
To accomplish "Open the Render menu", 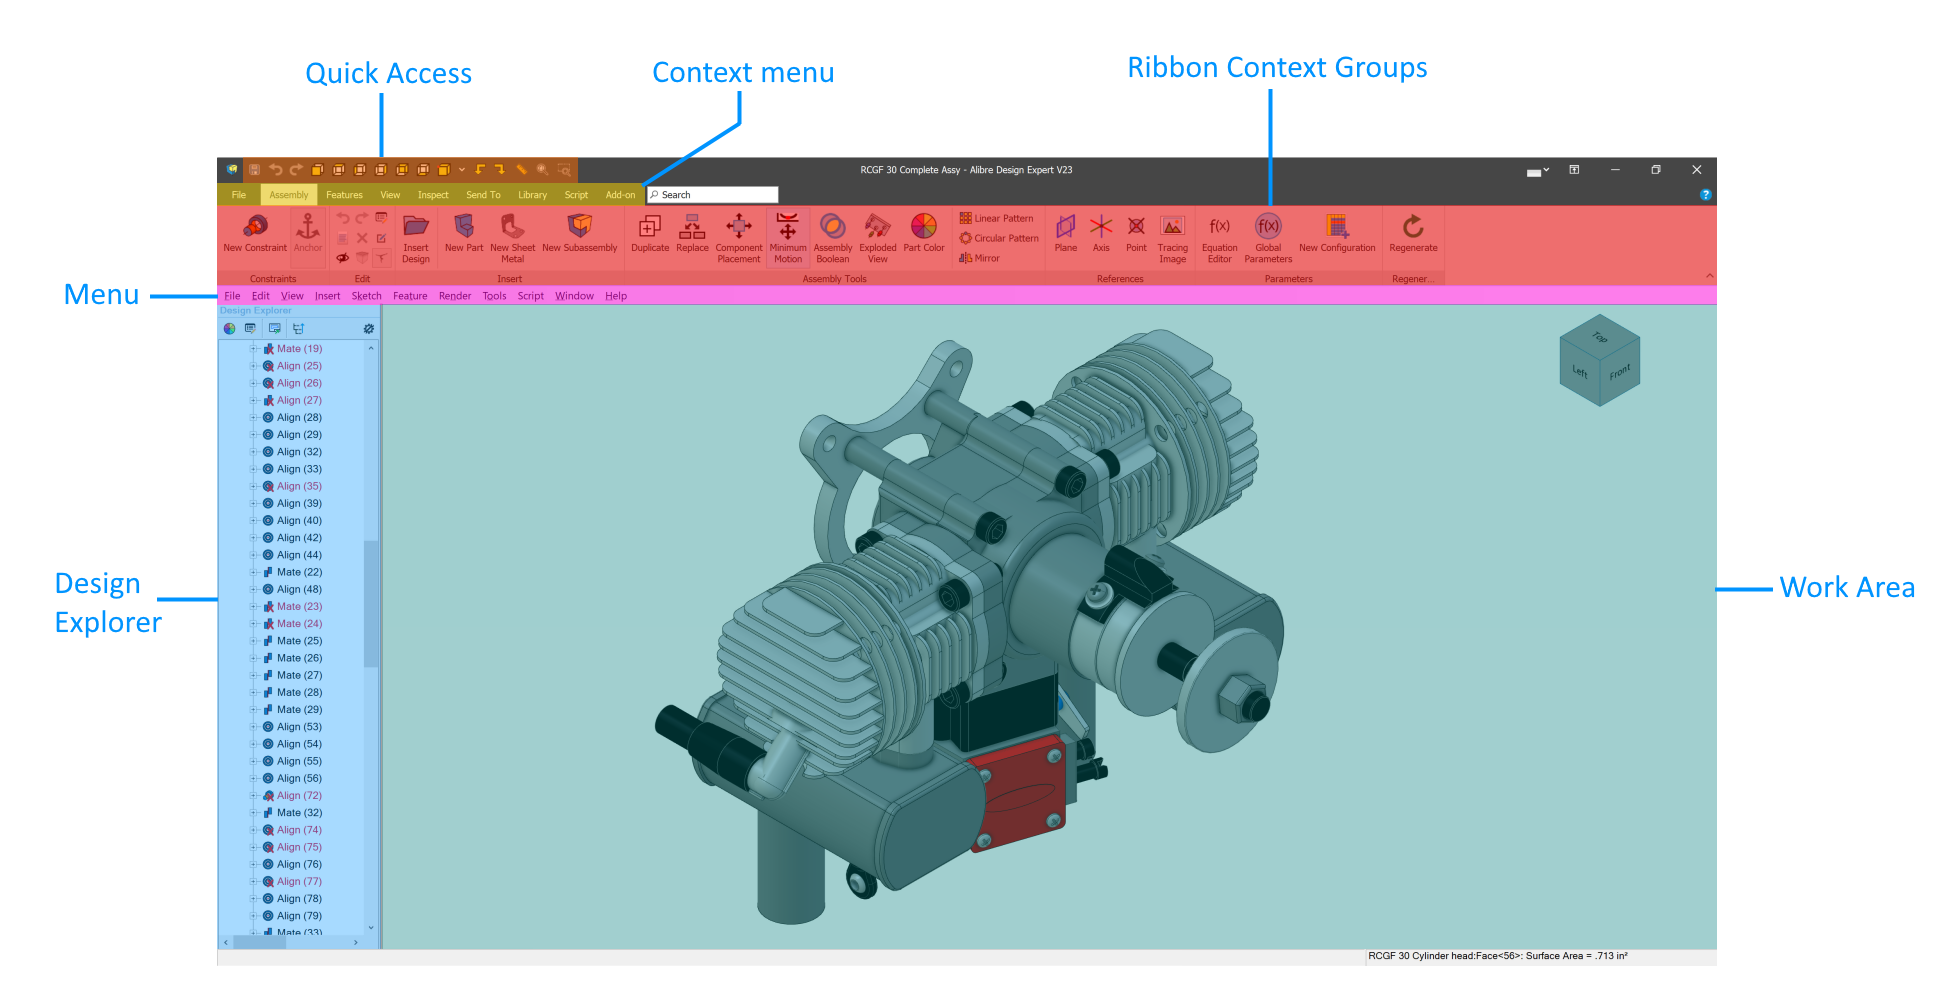I will (x=455, y=296).
